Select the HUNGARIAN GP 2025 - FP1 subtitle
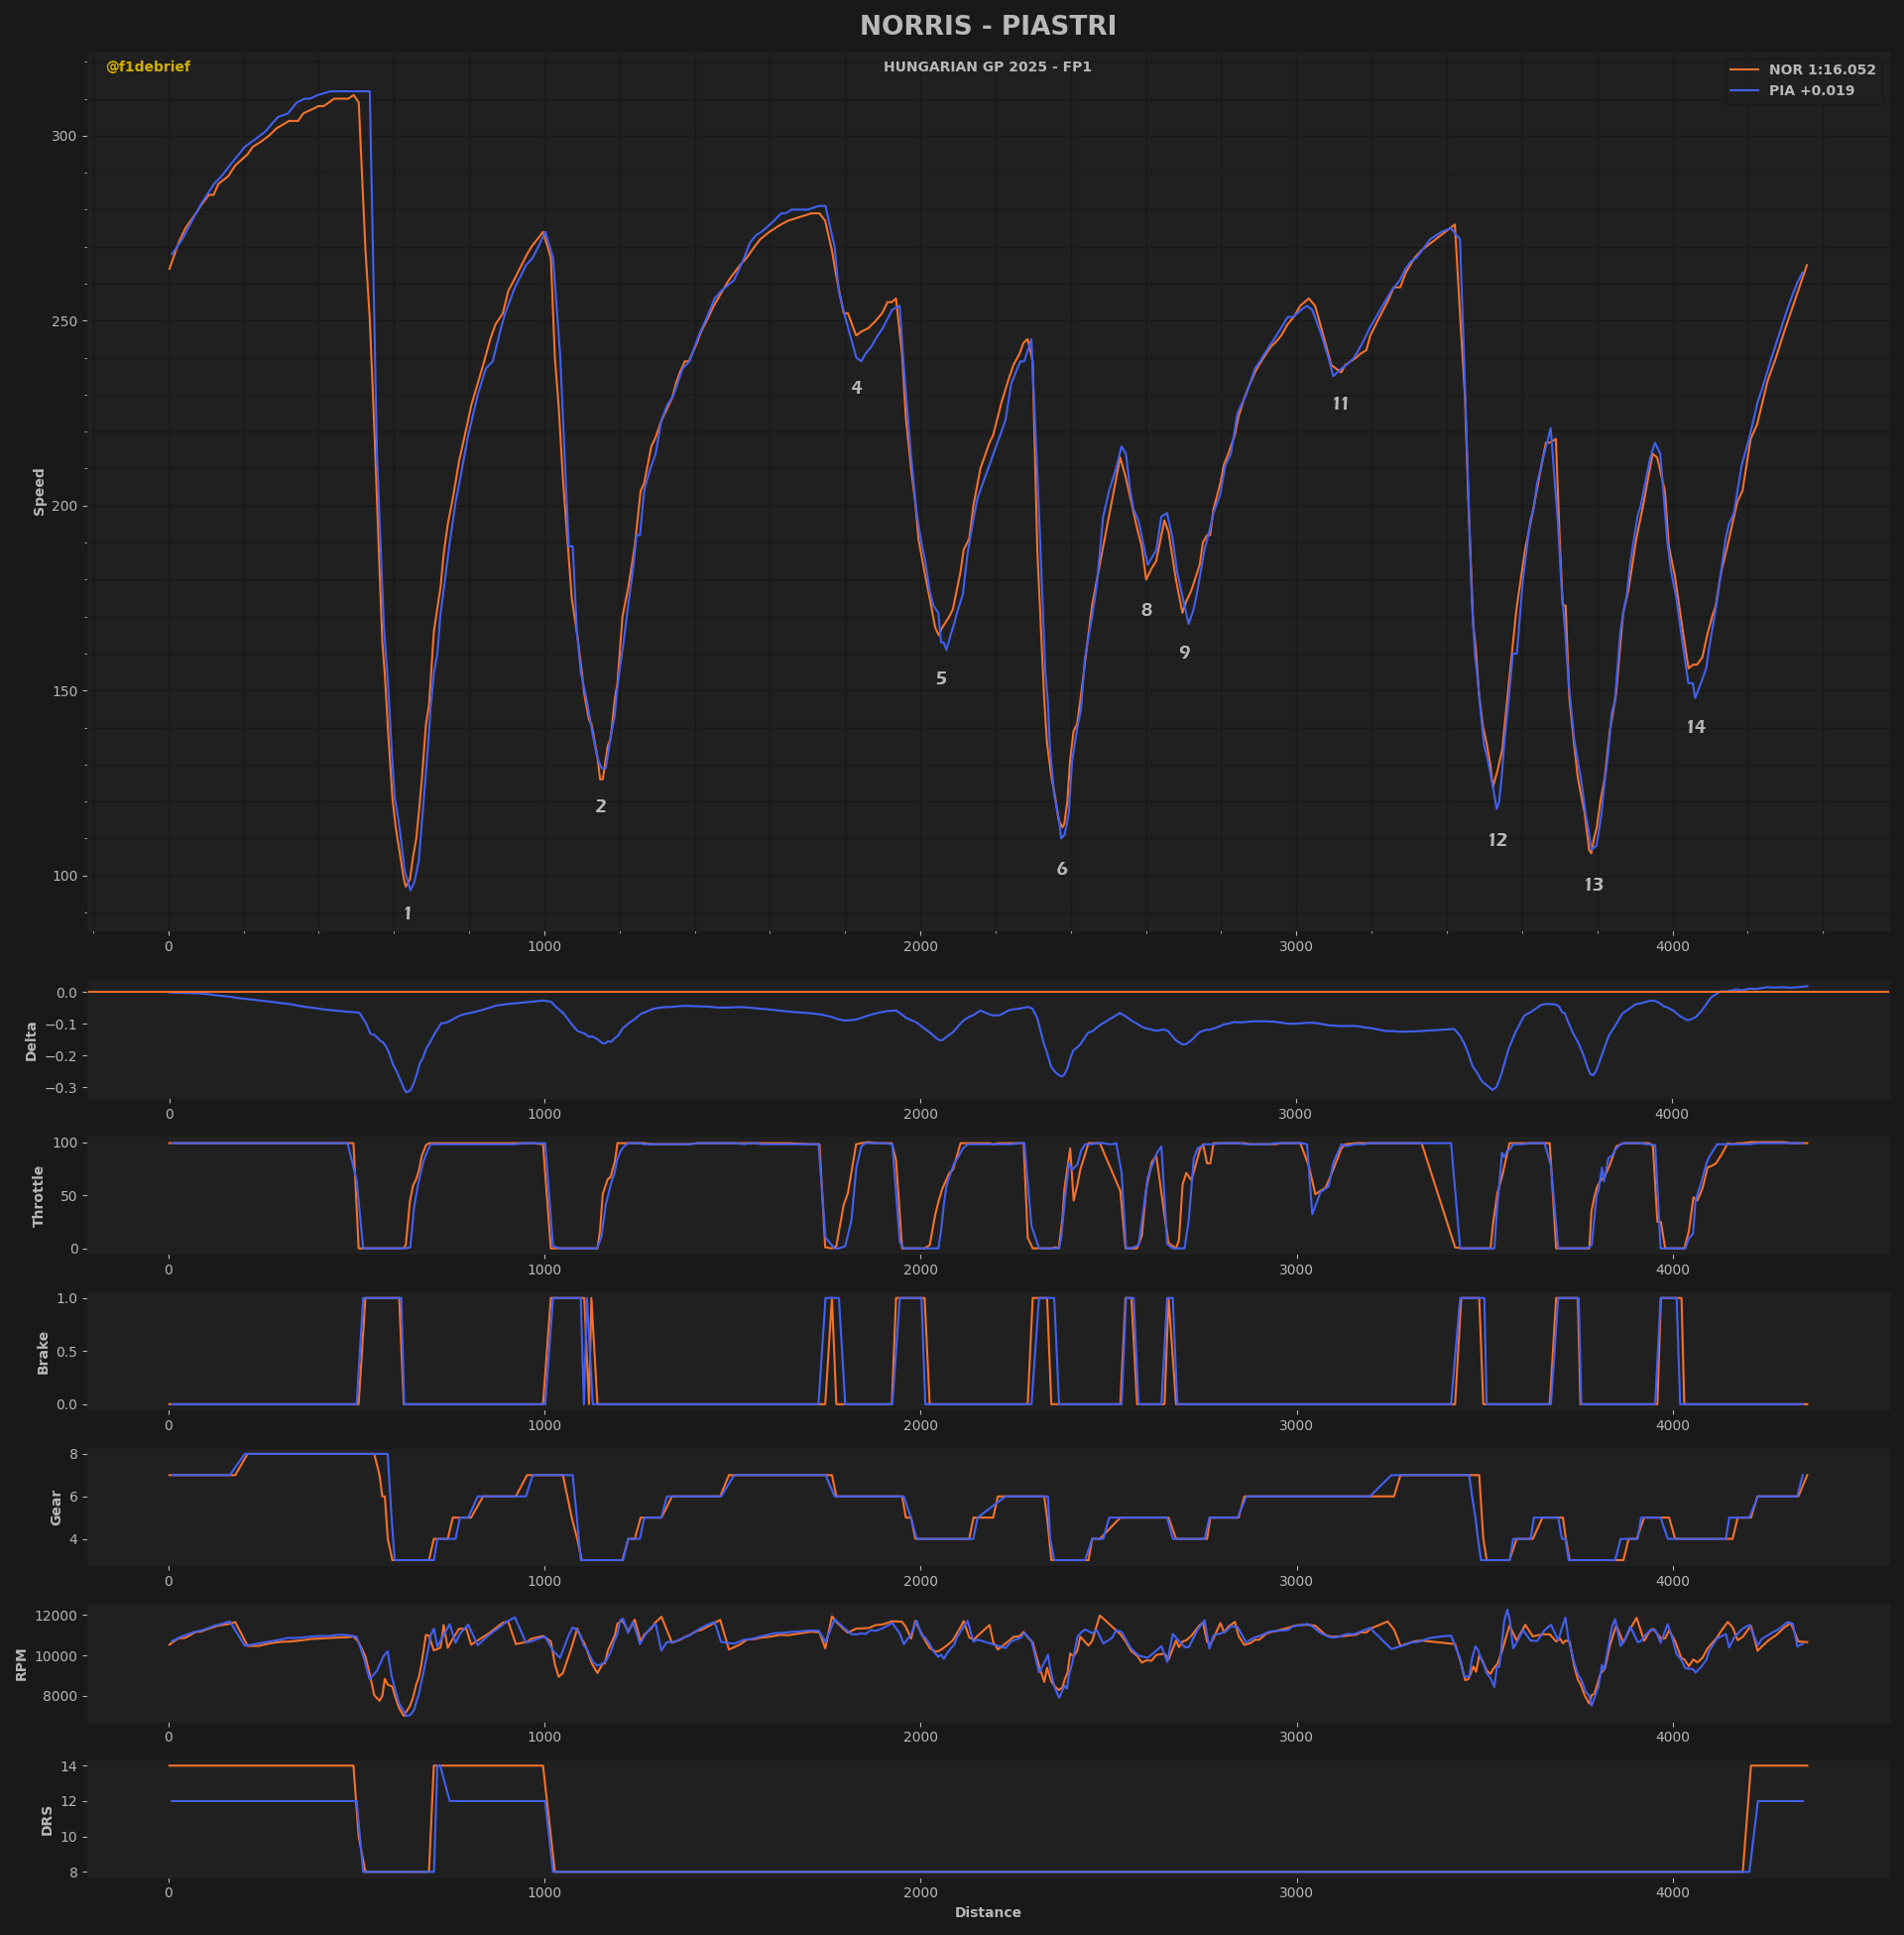 (987, 67)
